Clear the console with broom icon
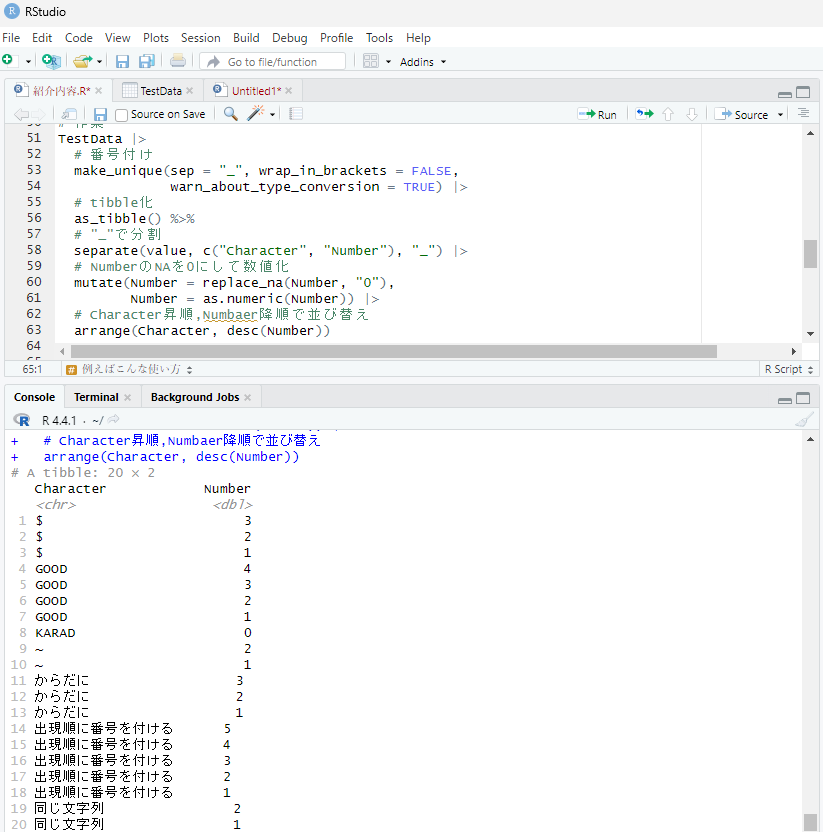The image size is (823, 832). (x=804, y=420)
